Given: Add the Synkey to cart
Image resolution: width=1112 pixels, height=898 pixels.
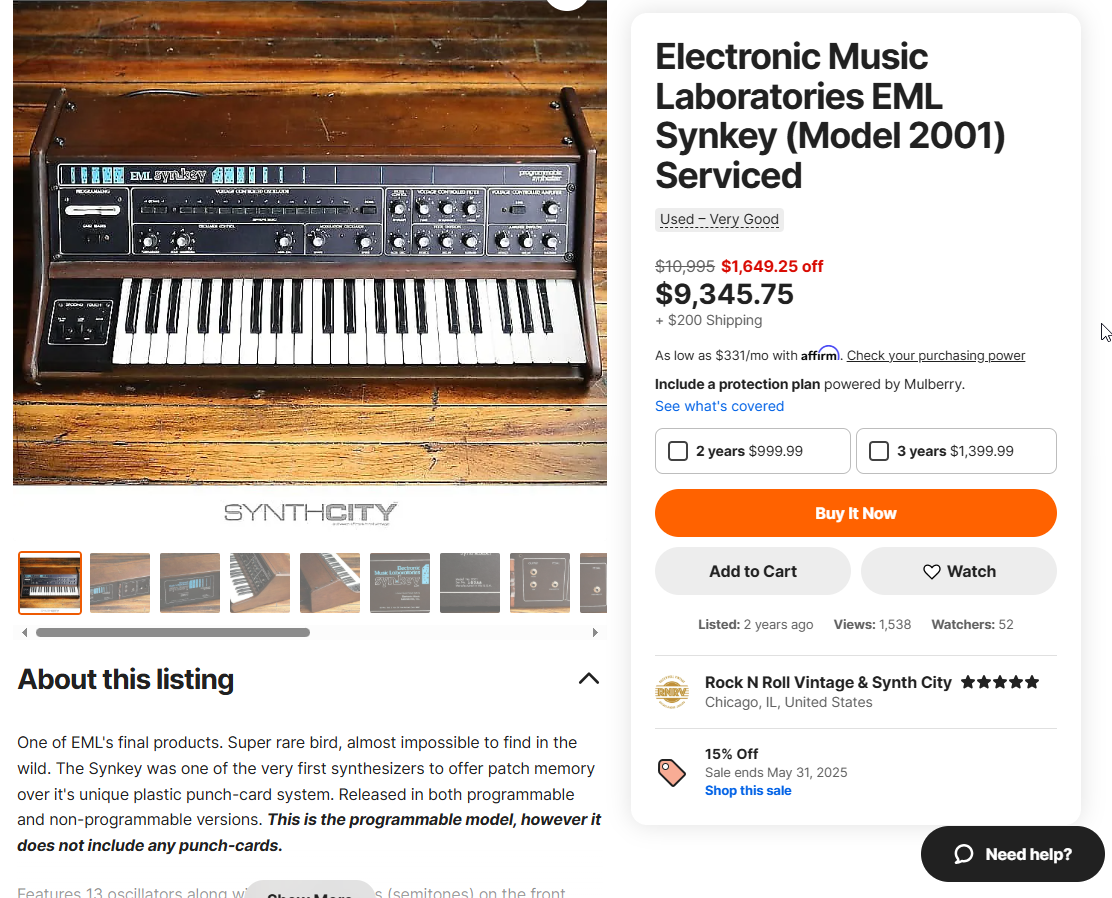Looking at the screenshot, I should pos(752,571).
